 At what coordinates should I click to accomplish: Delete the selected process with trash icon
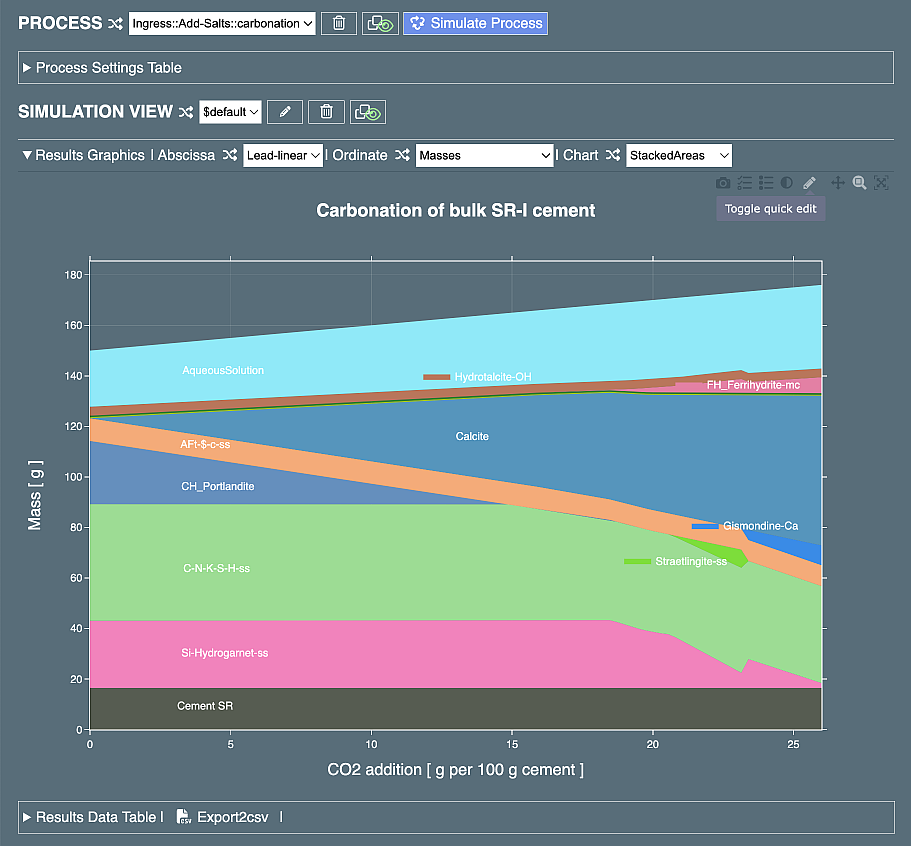coord(339,23)
